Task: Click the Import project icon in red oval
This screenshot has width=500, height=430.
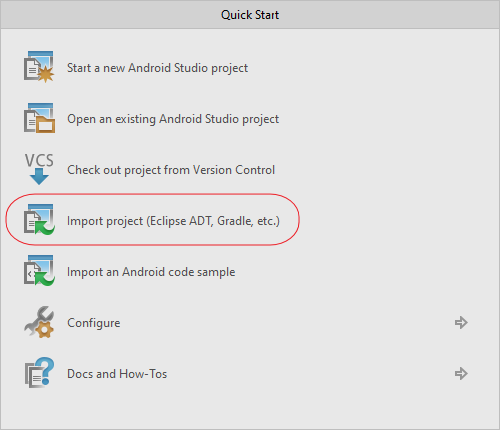Action: [x=39, y=220]
